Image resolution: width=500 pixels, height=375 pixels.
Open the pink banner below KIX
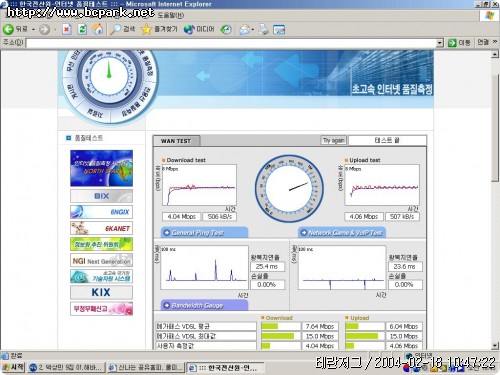pos(101,309)
